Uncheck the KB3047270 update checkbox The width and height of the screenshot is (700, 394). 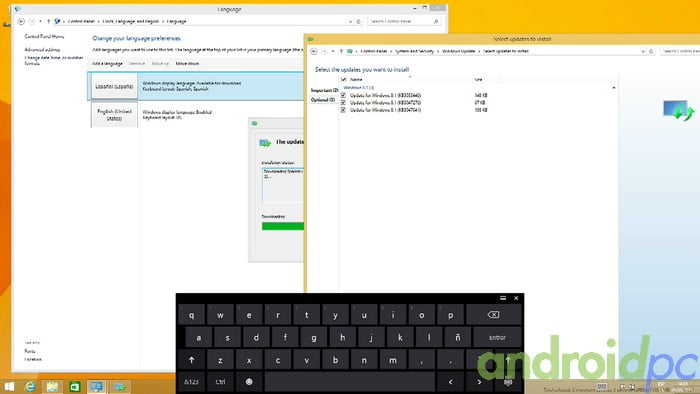click(x=343, y=103)
